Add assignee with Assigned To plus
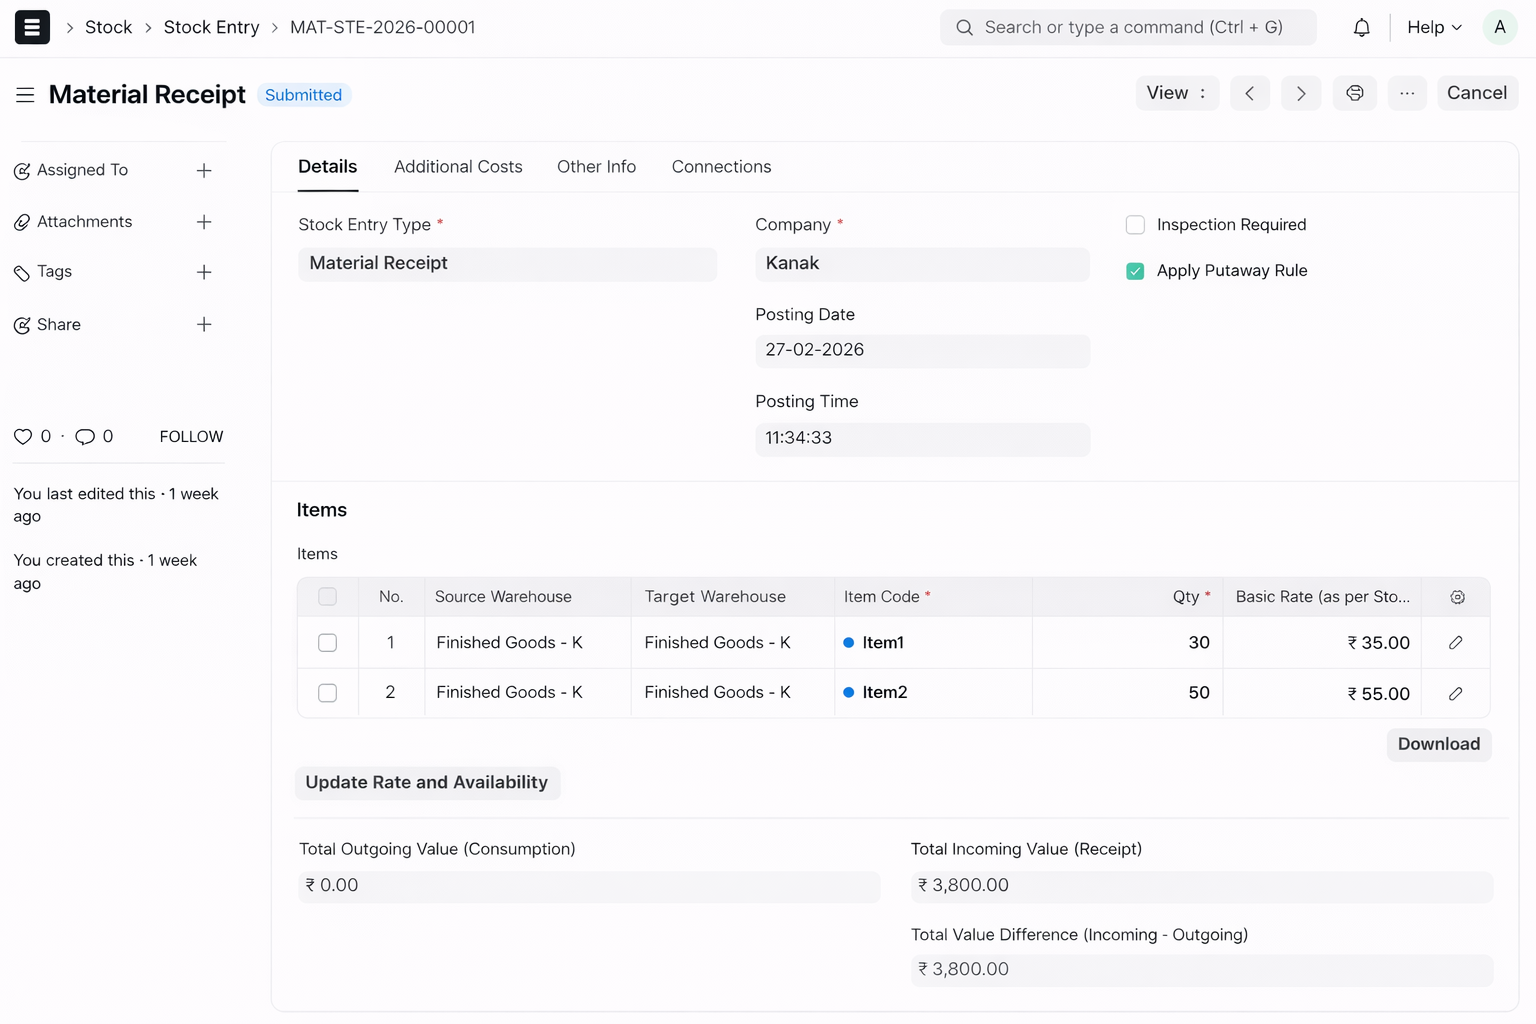Image resolution: width=1536 pixels, height=1024 pixels. coord(204,170)
